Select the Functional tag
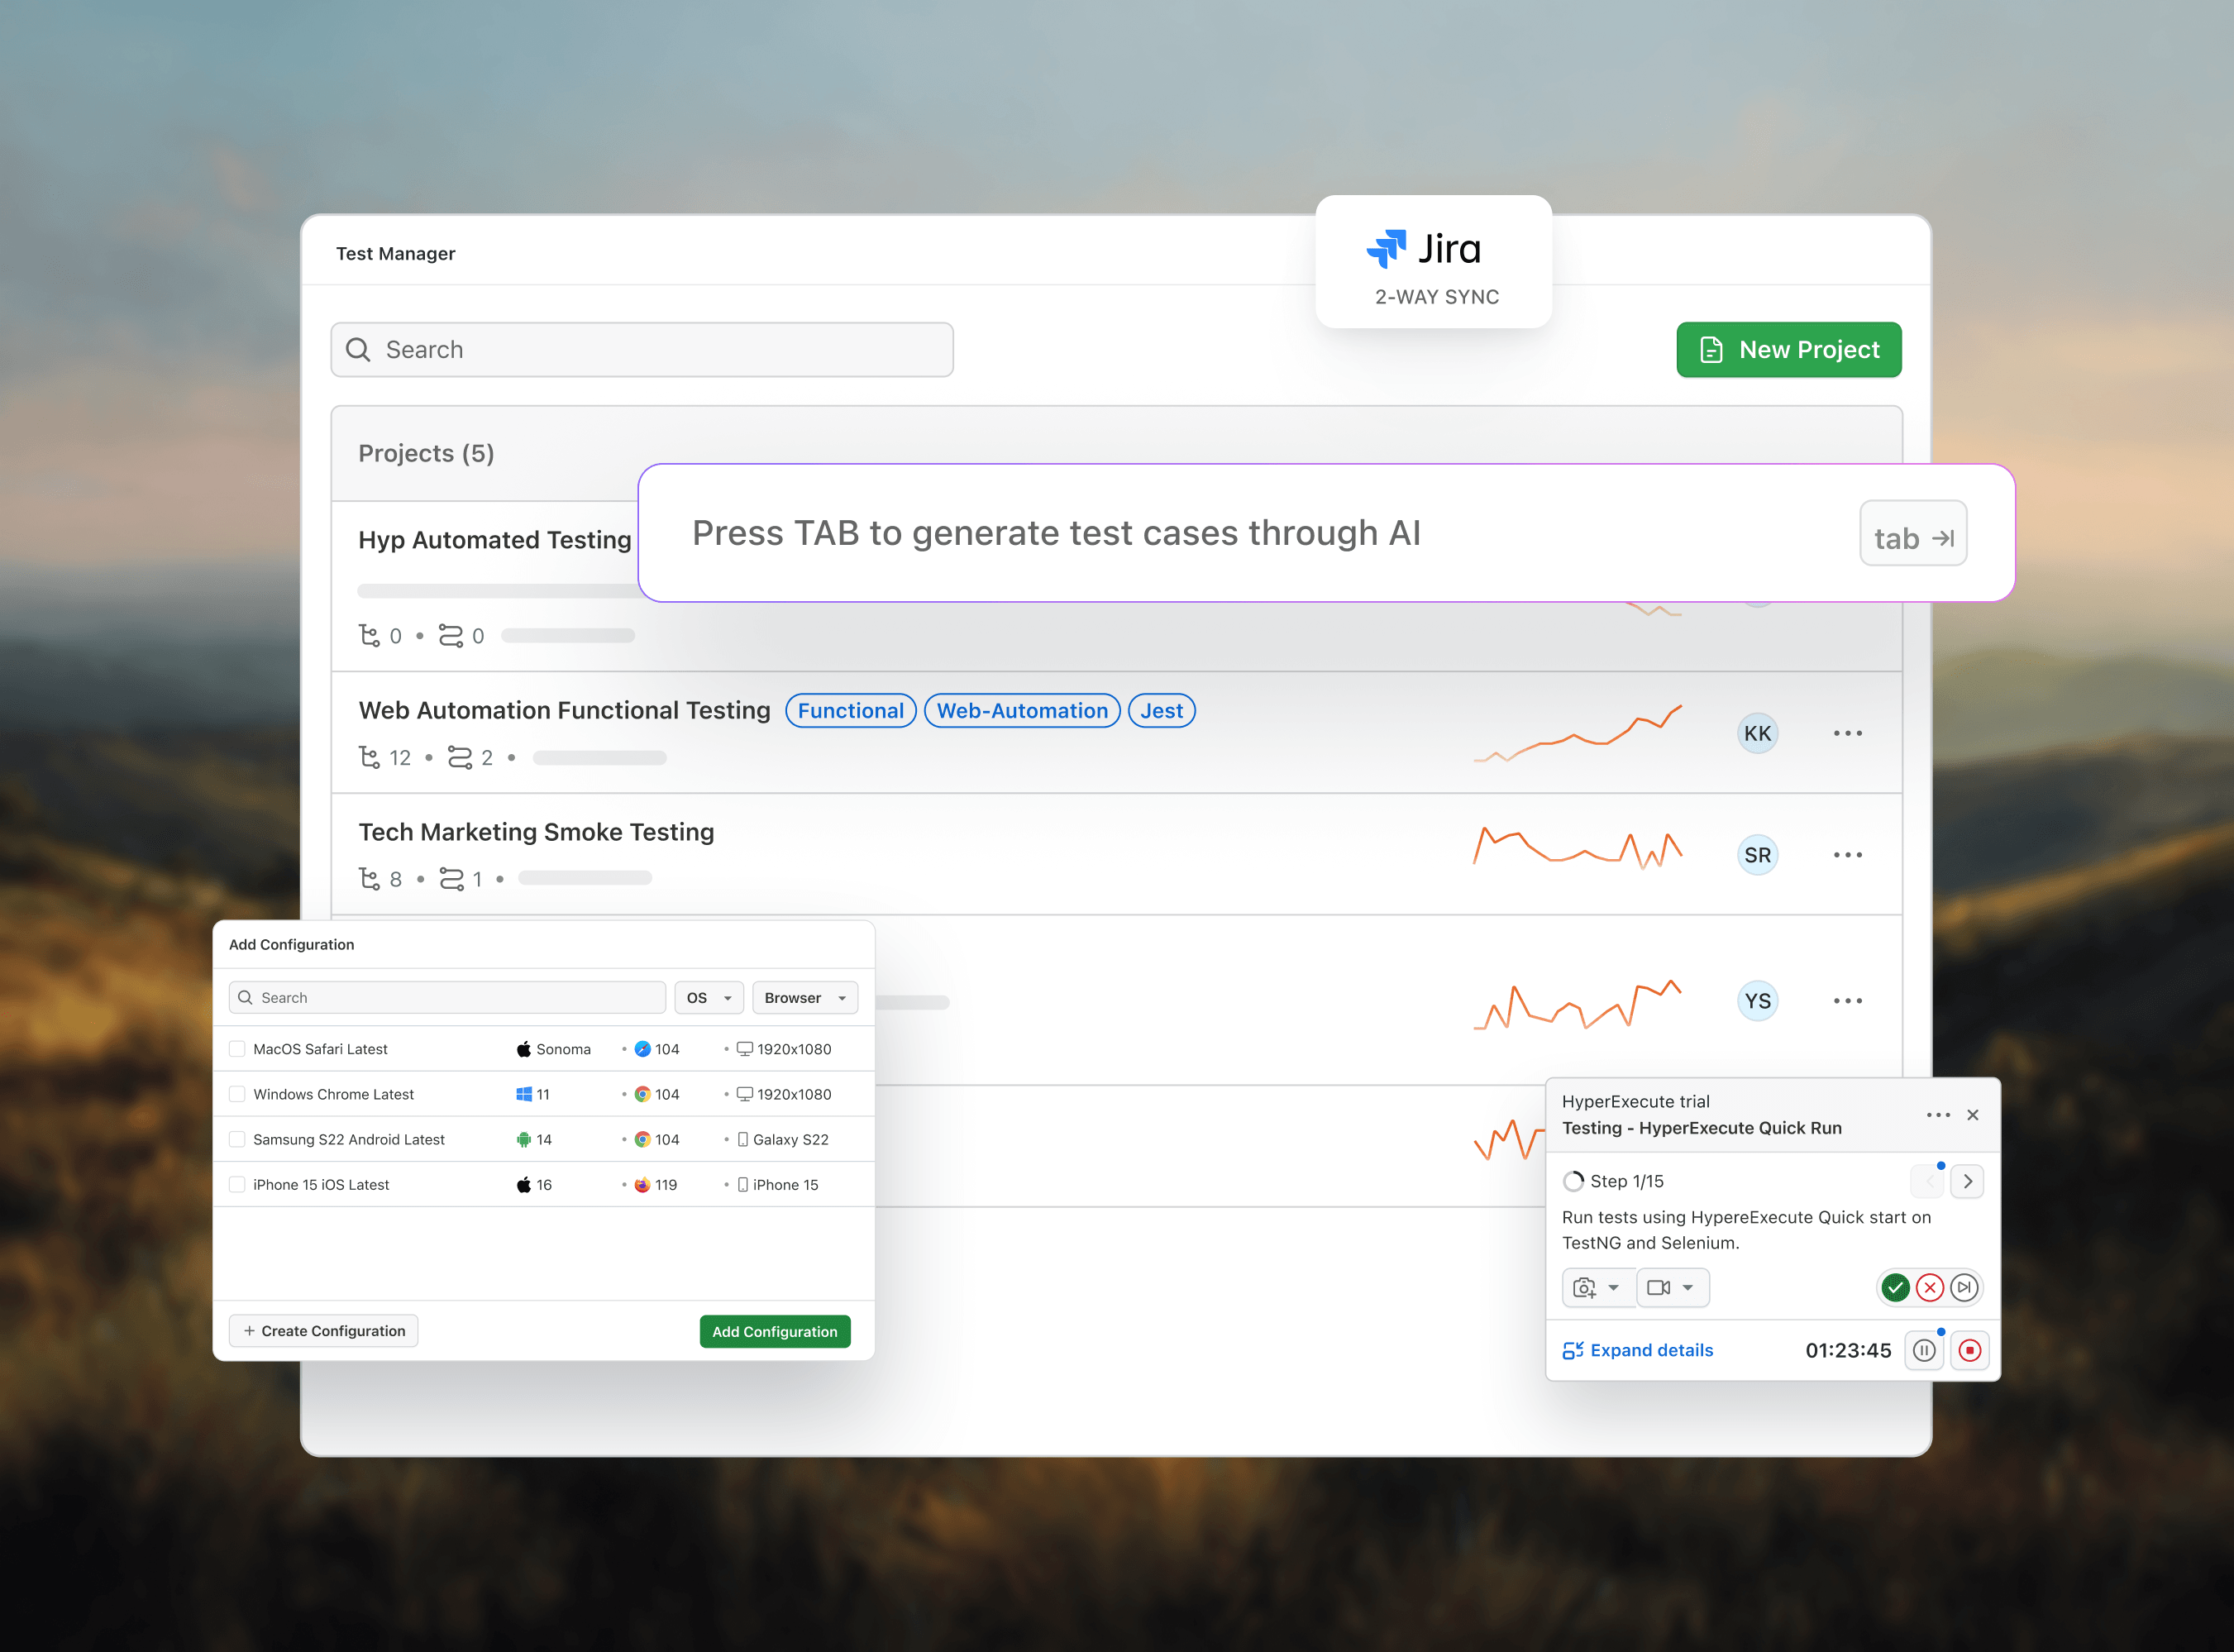Screen dimensions: 2234x1652 tap(851, 711)
